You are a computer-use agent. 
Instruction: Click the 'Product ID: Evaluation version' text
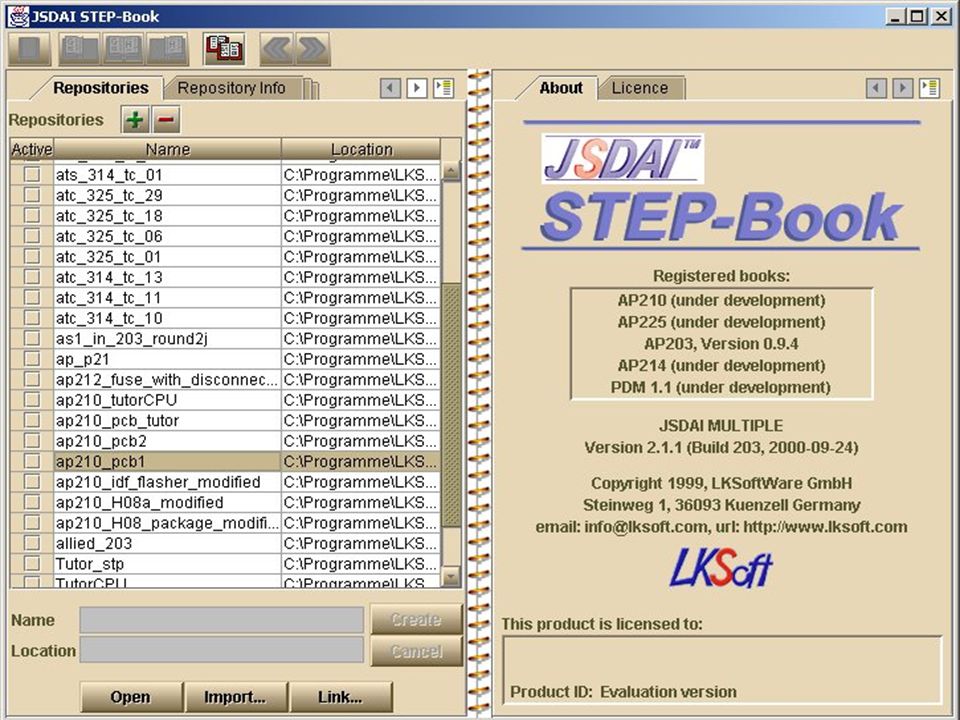pyautogui.click(x=623, y=692)
